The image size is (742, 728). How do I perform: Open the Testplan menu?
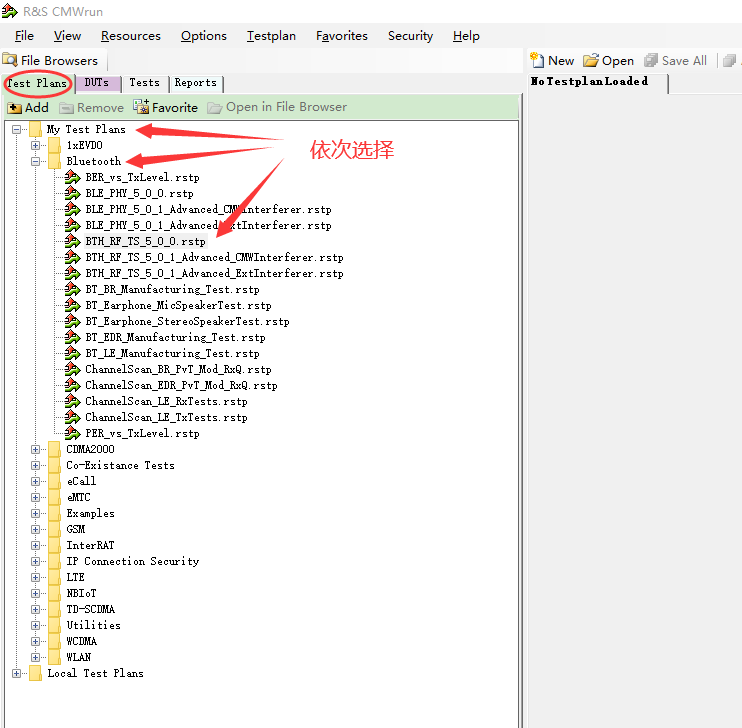(271, 36)
